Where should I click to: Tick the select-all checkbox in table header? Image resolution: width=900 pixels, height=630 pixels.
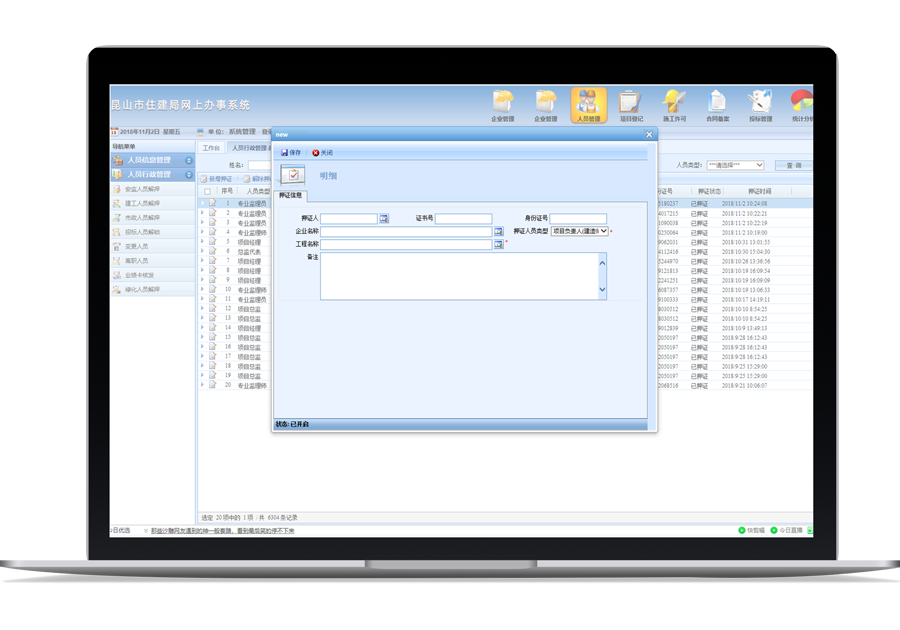[208, 191]
